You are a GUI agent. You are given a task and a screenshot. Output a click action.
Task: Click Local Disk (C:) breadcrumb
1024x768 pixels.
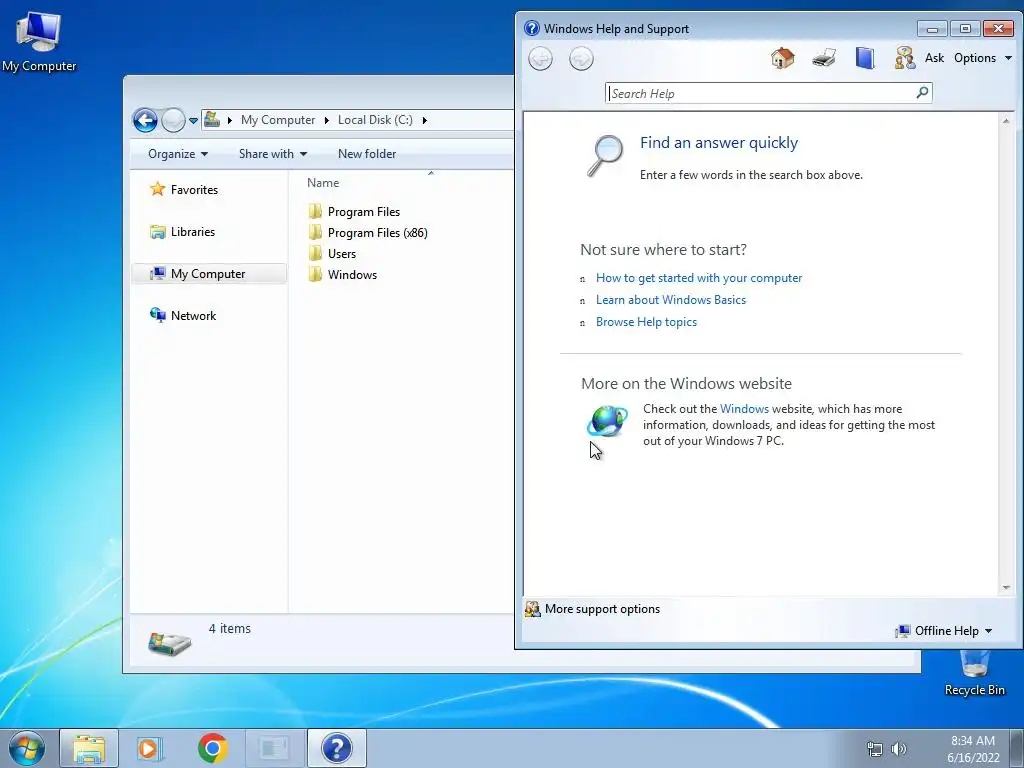tap(375, 120)
